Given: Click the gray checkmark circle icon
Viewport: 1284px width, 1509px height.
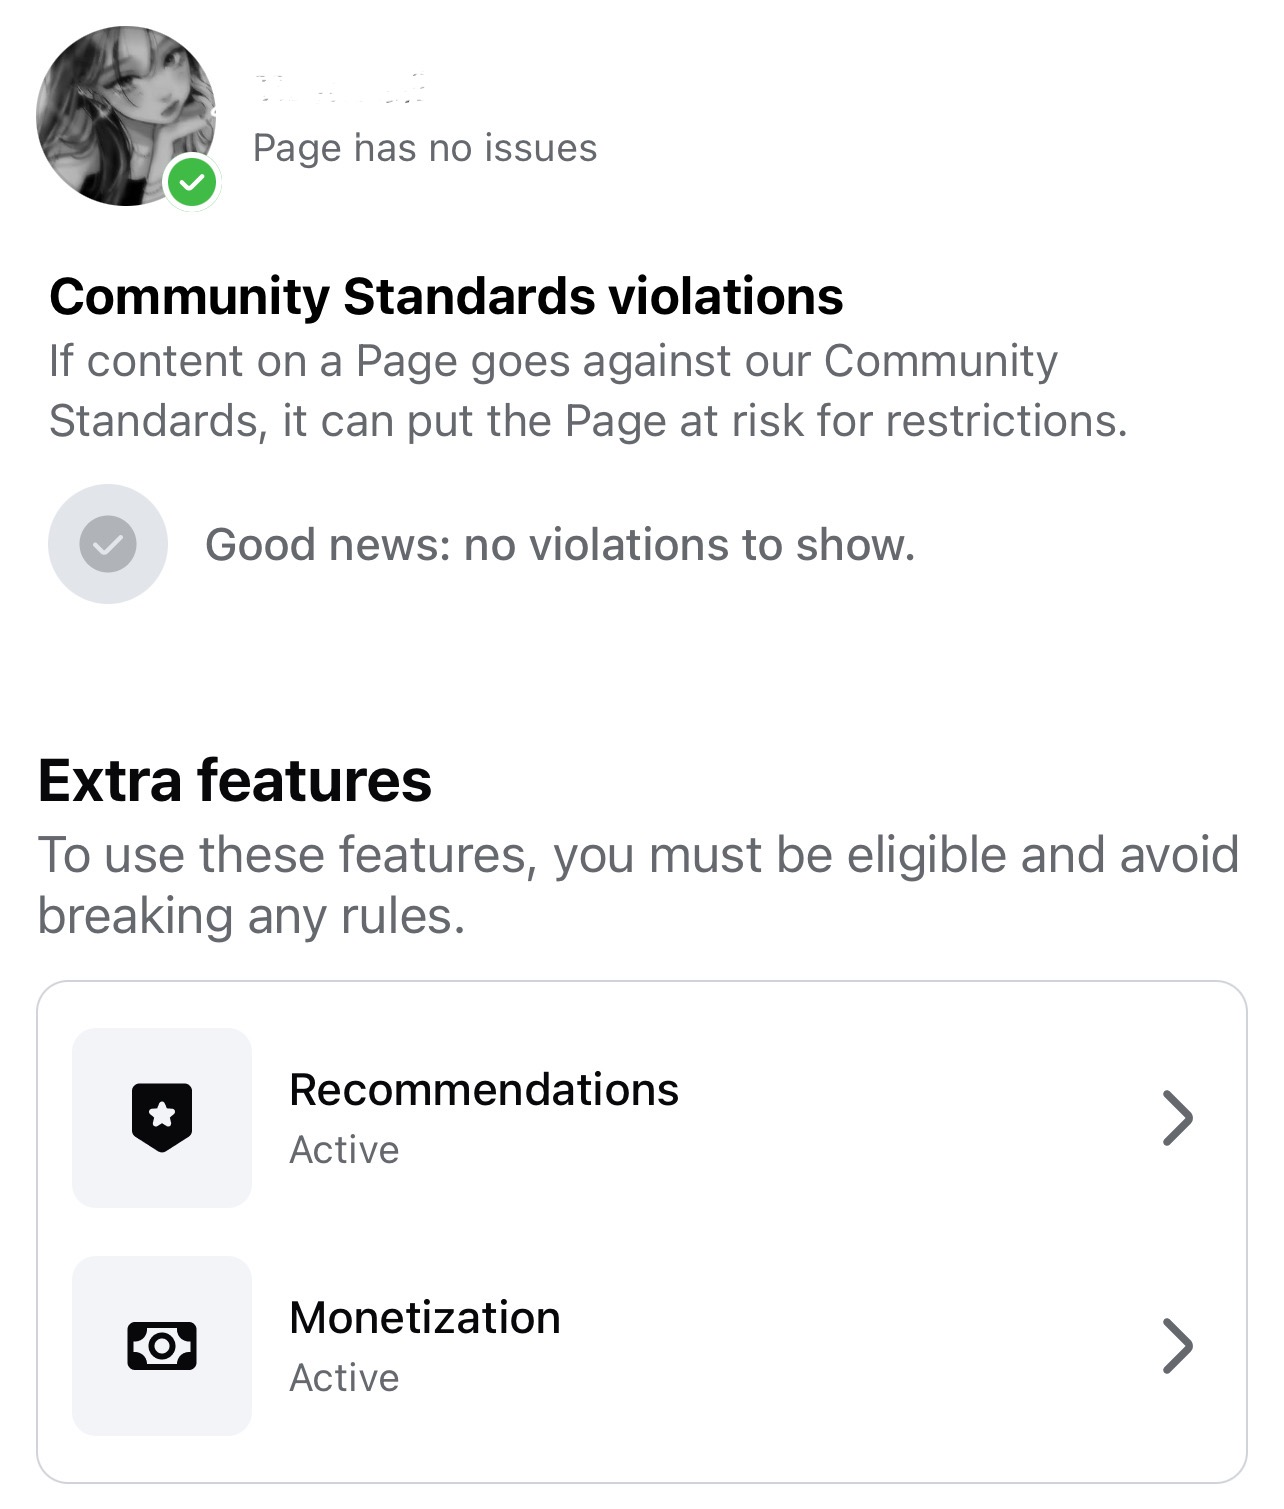Looking at the screenshot, I should (x=108, y=544).
